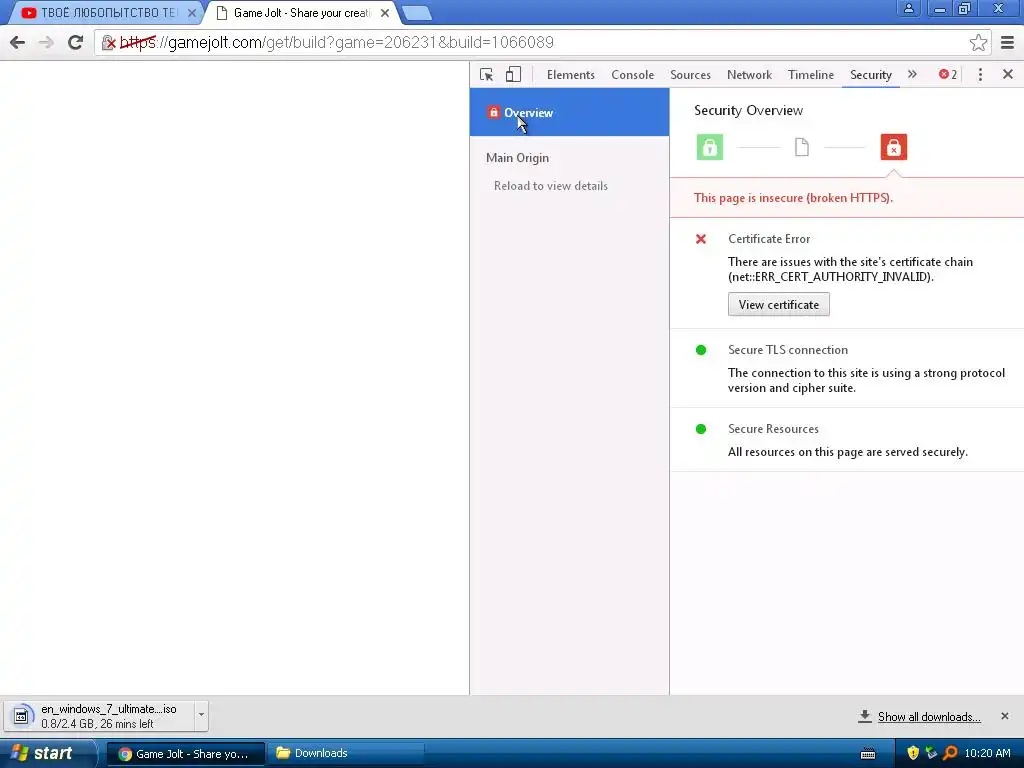Click the Reload to view details text
The height and width of the screenshot is (768, 1024).
551,186
